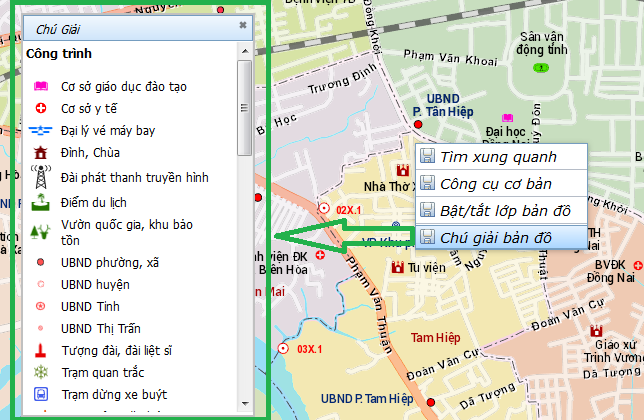The image size is (644, 420).
Task: Click the save icon beside Công cụ cơ bản
Action: click(x=427, y=183)
